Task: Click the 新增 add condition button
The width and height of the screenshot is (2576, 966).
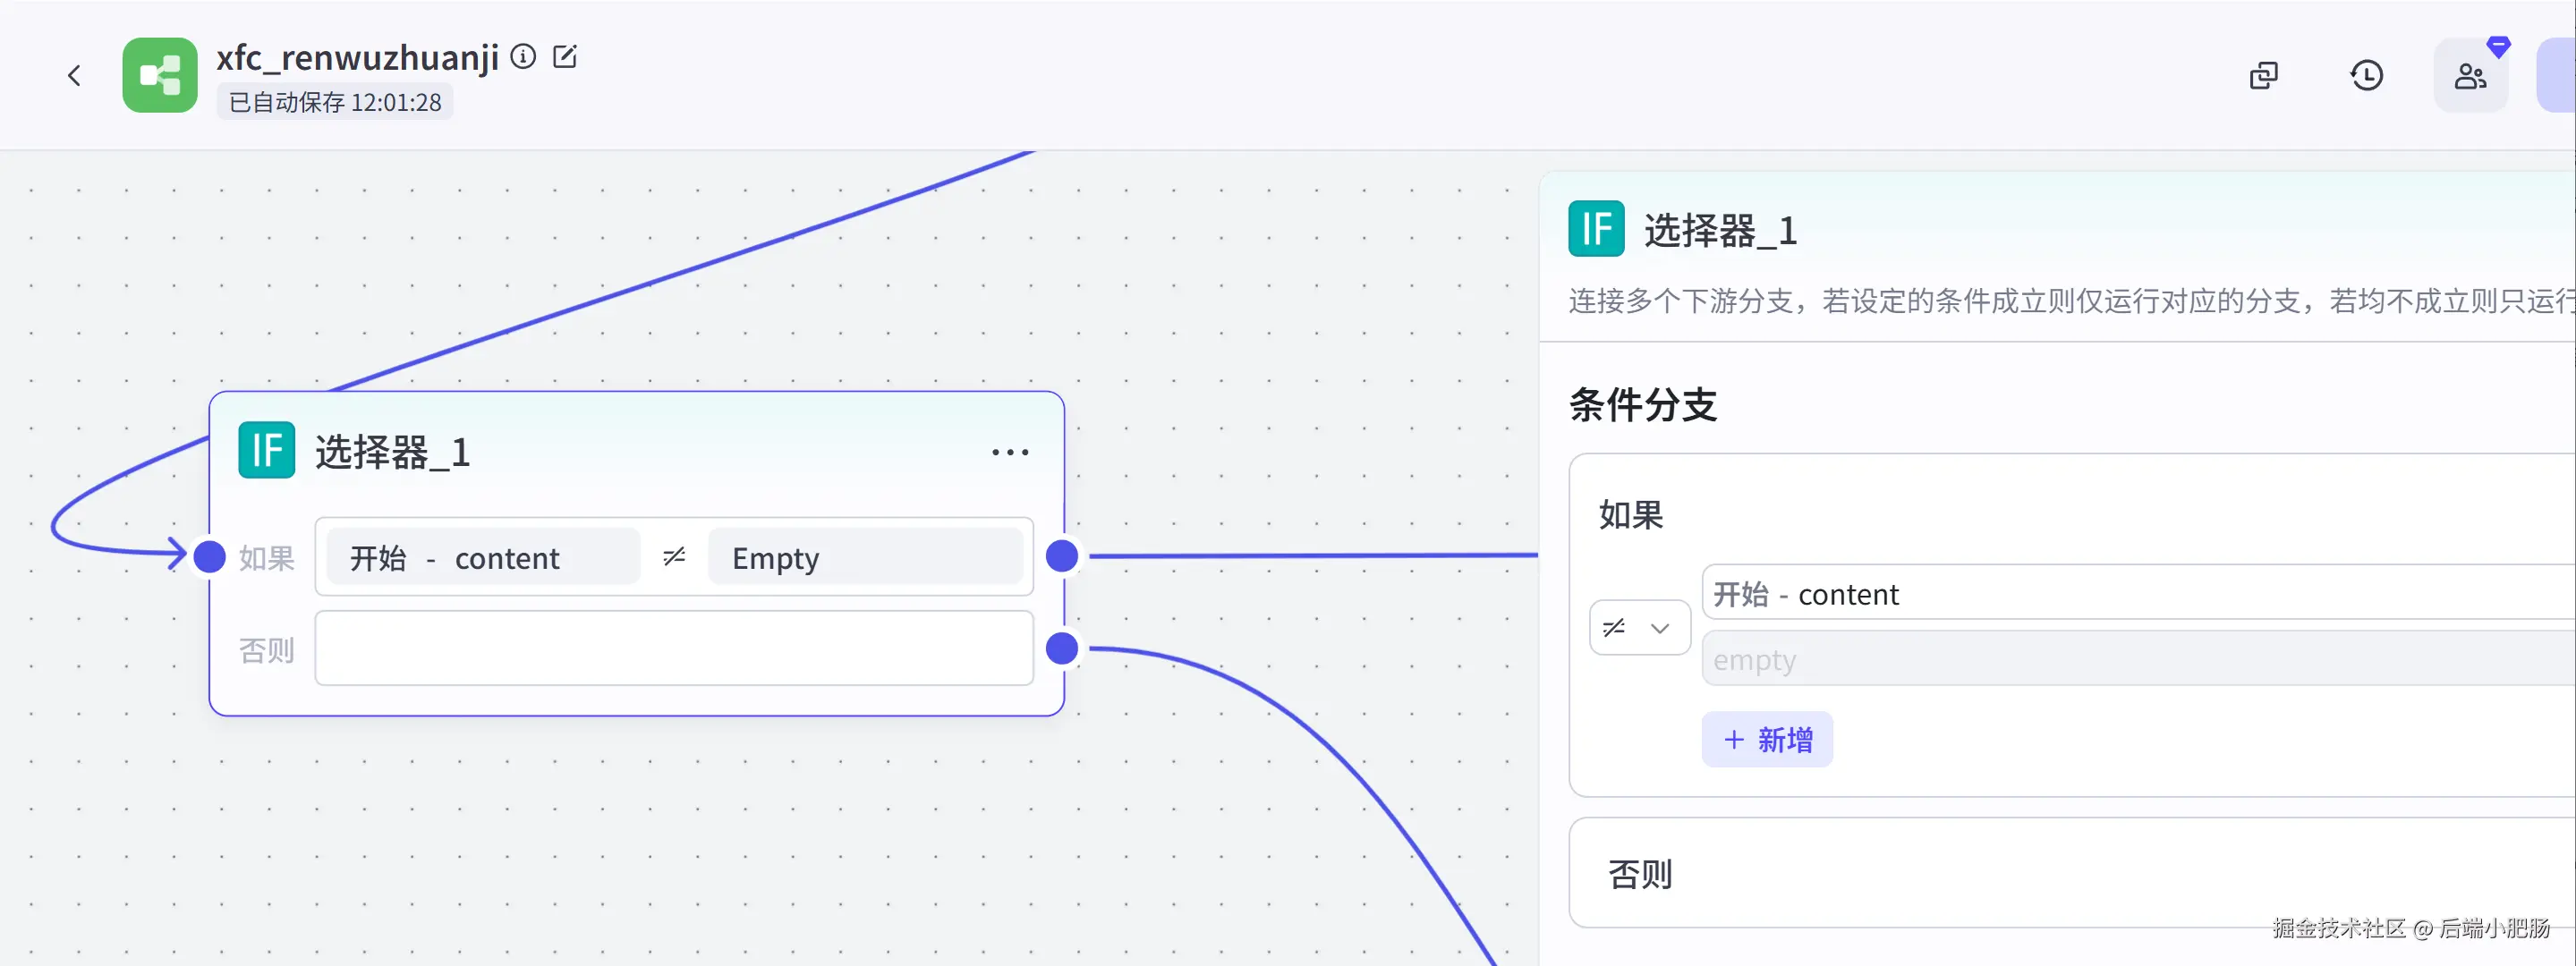Action: click(1767, 739)
